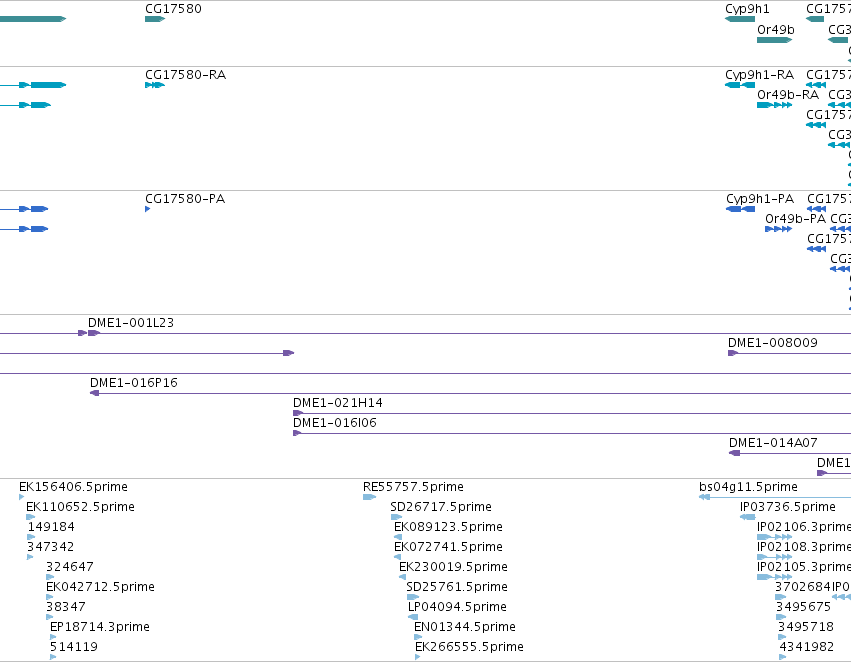Viewport: 851px width, 662px height.
Task: Click the EK042712.5prime label
Action: click(100, 587)
